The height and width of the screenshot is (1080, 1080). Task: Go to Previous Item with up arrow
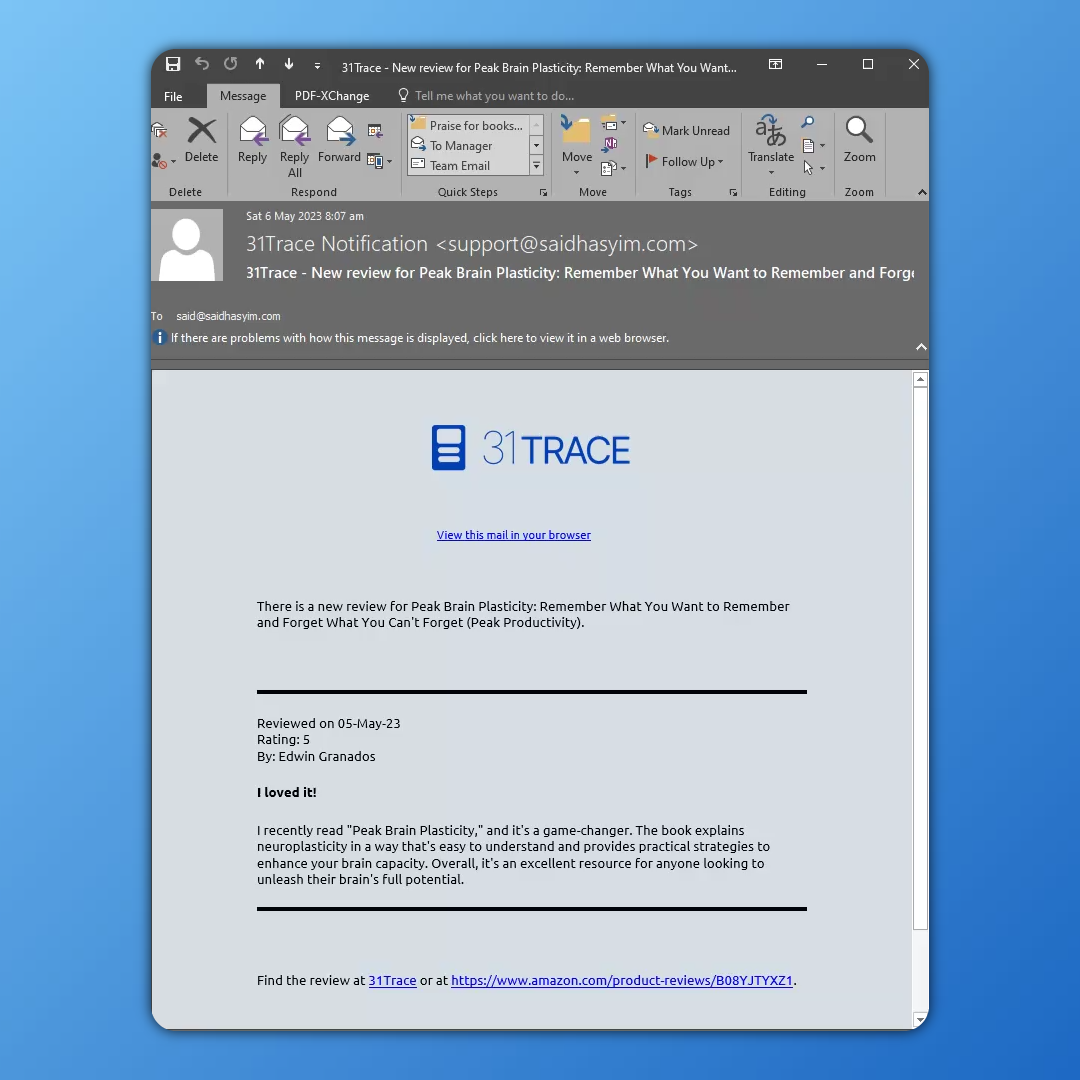(260, 64)
